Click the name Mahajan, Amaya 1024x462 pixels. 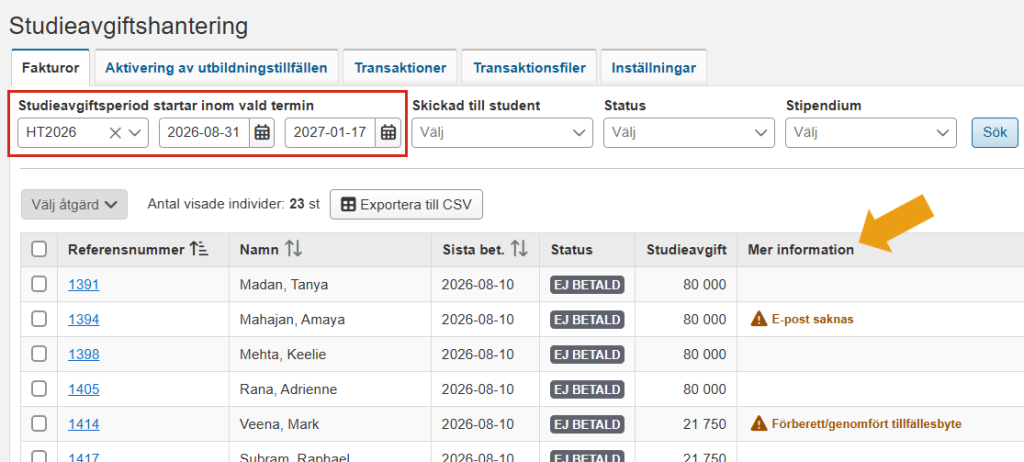pos(292,320)
